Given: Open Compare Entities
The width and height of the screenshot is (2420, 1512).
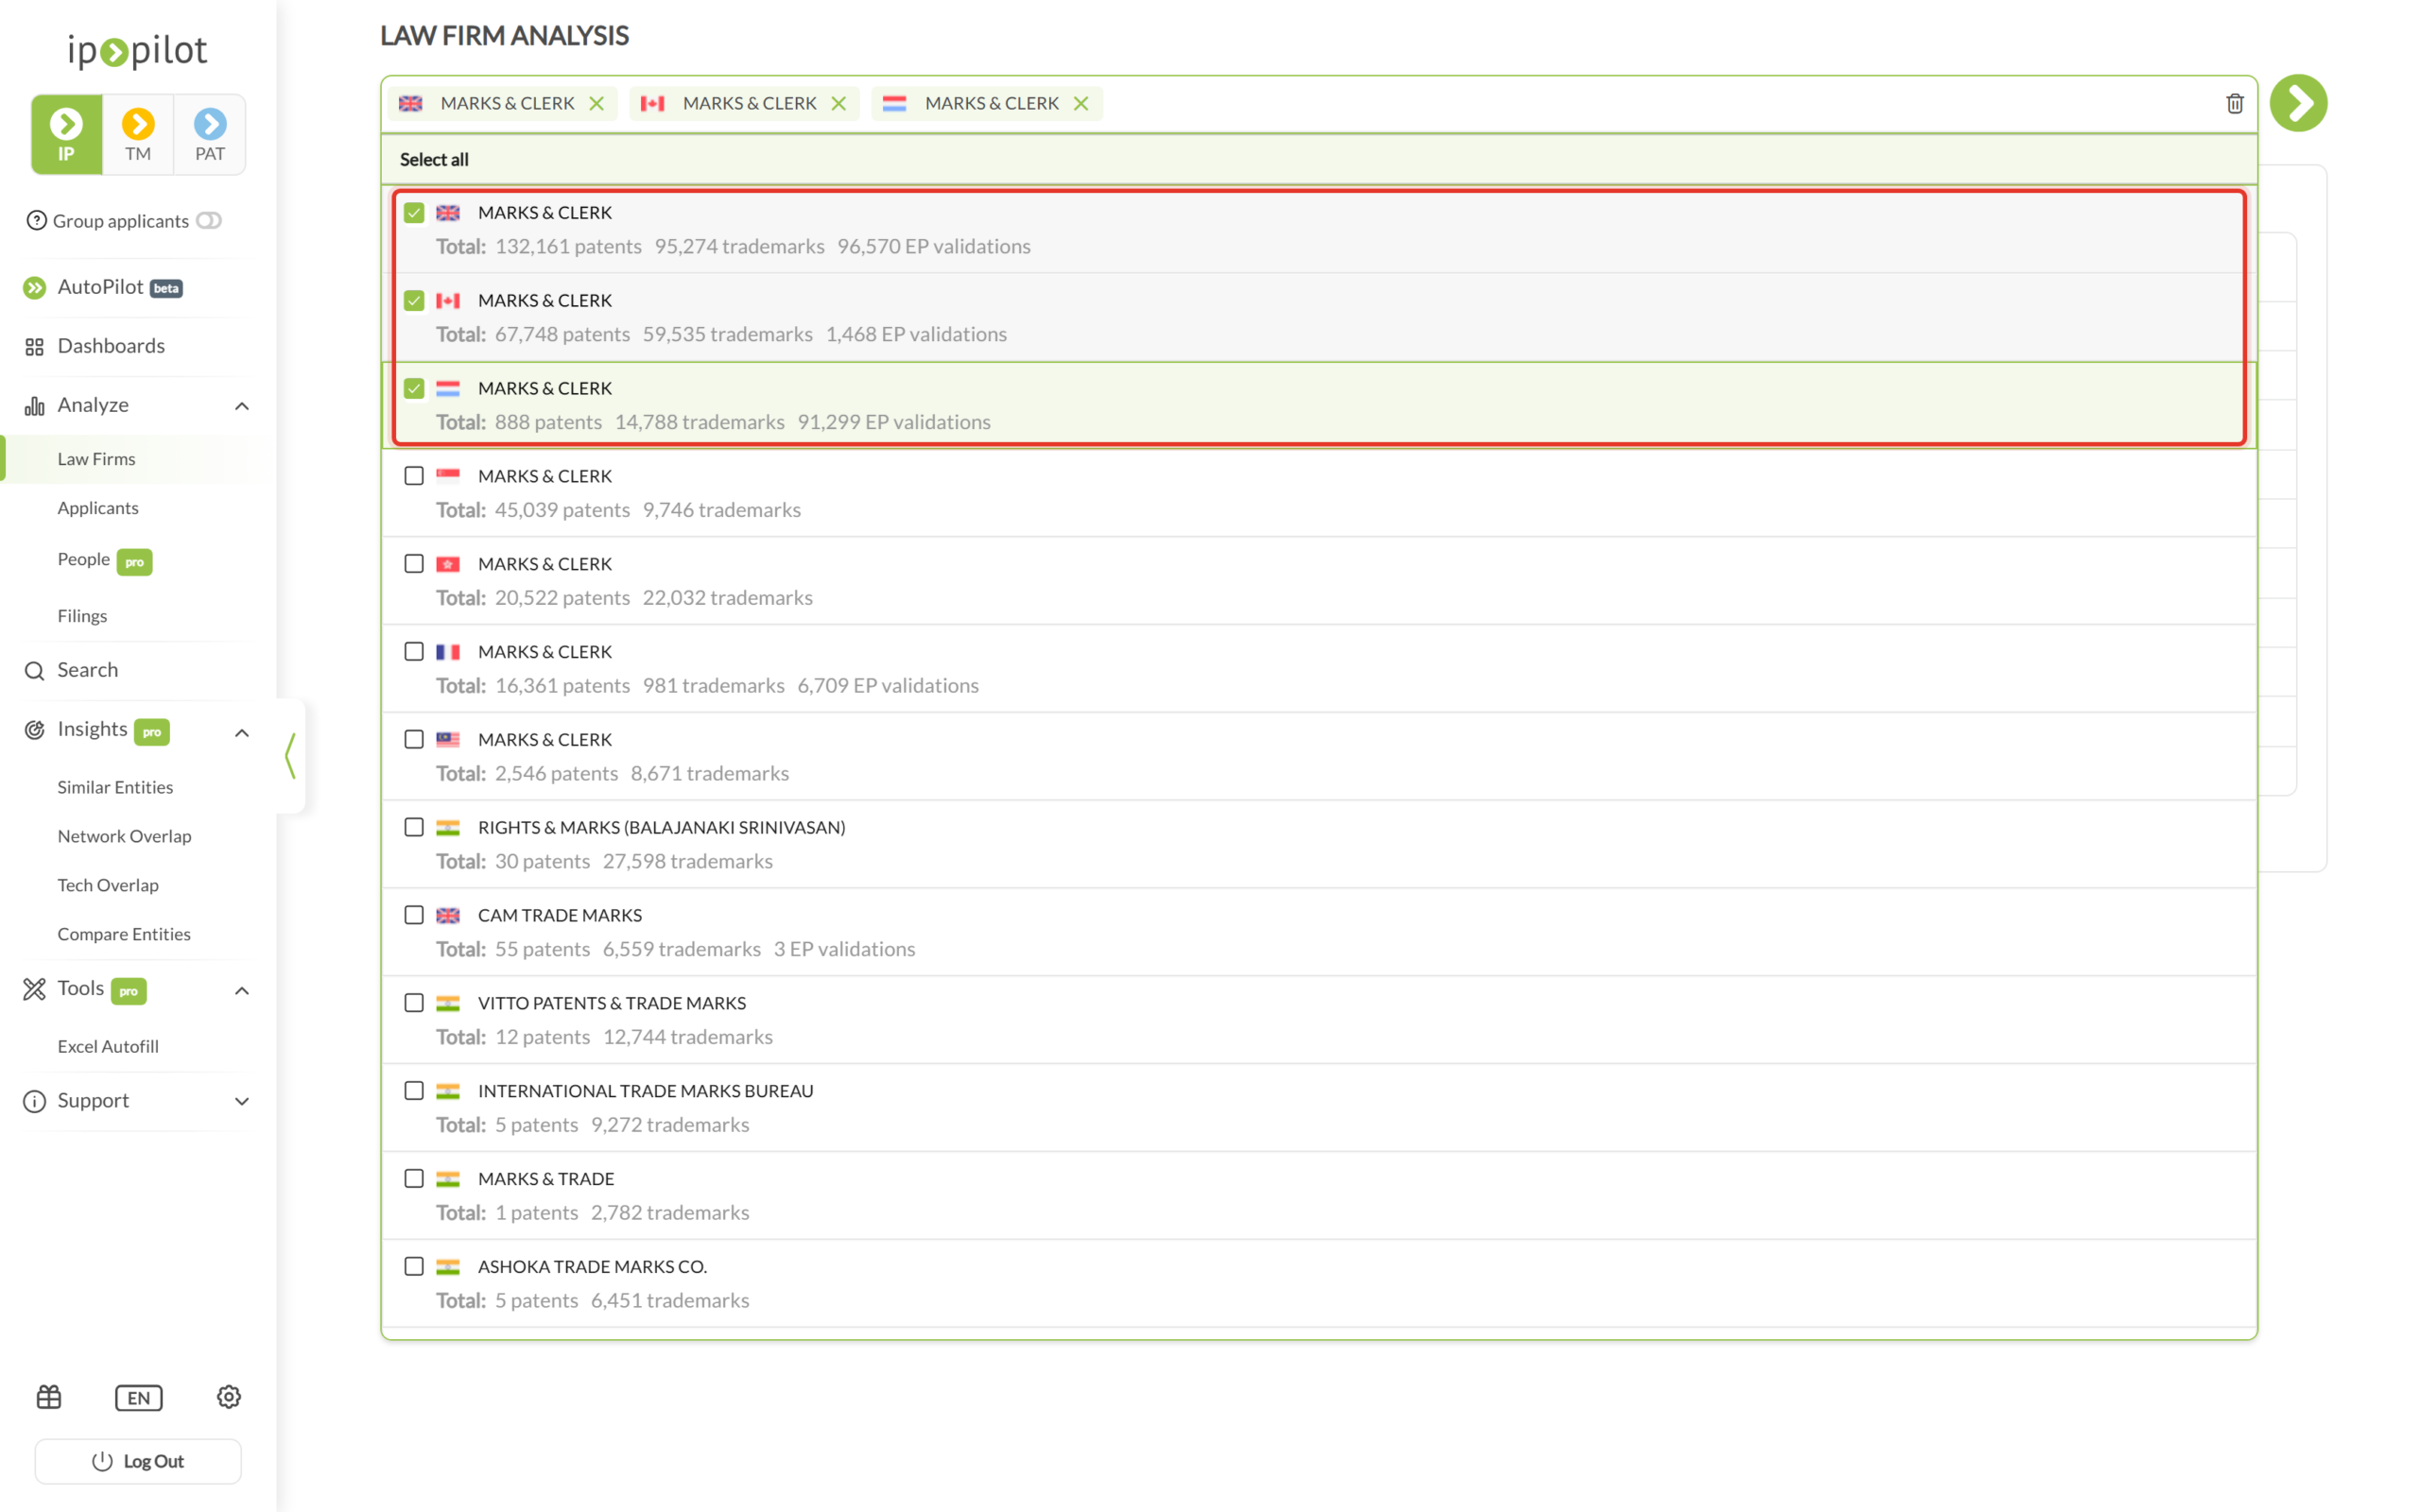Looking at the screenshot, I should [x=124, y=934].
